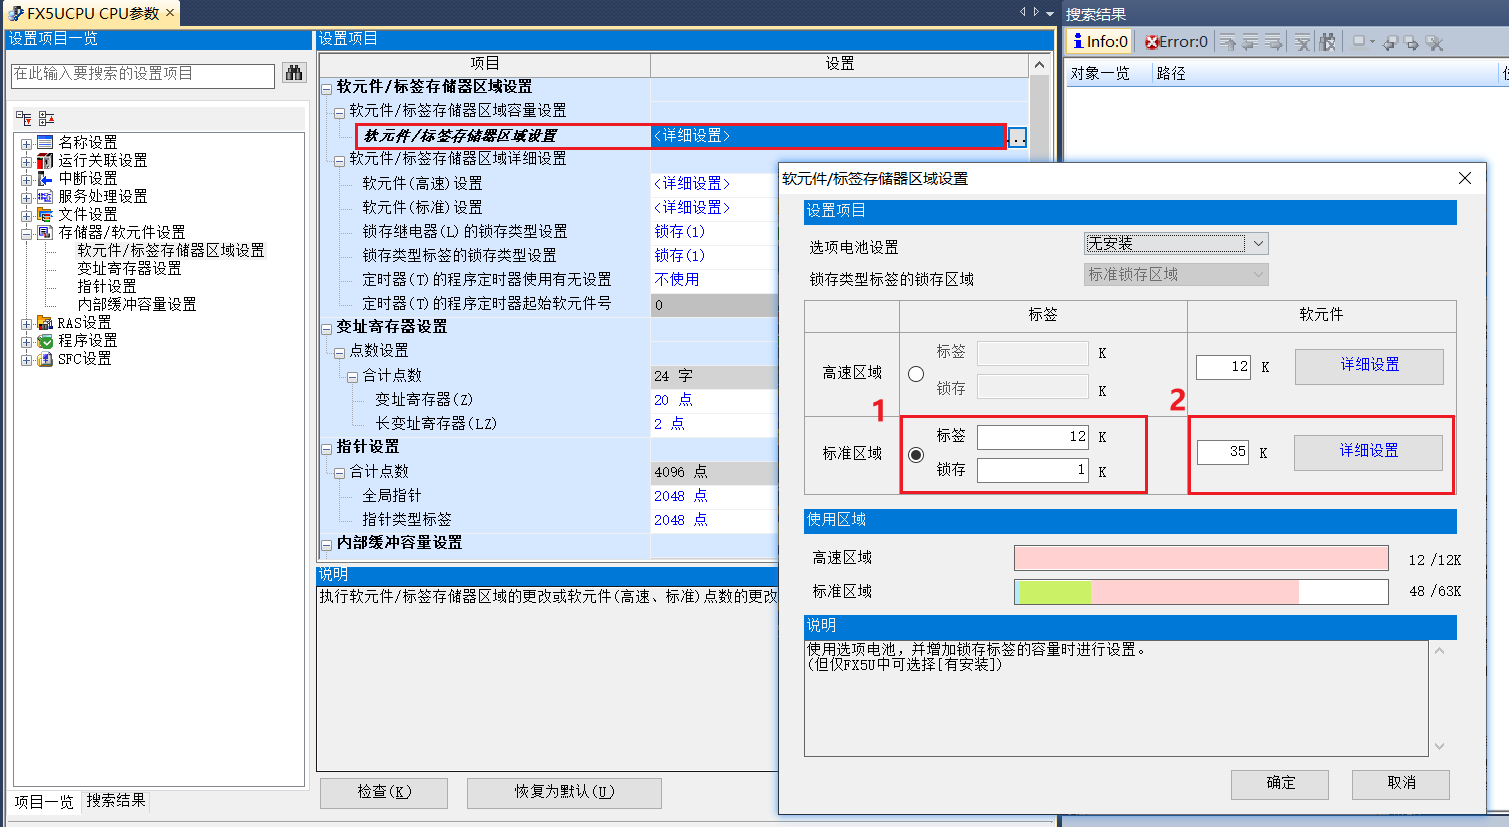1509x827 pixels.
Task: Click 详细设置 button for 标准区域
Action: click(x=1368, y=451)
